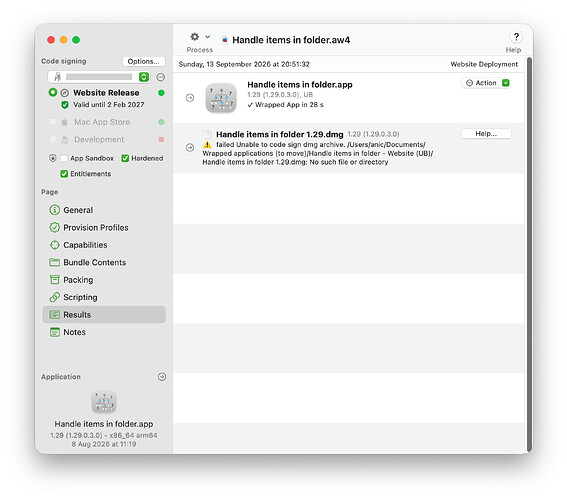
Task: Open the Scripting page
Action: coord(104,297)
